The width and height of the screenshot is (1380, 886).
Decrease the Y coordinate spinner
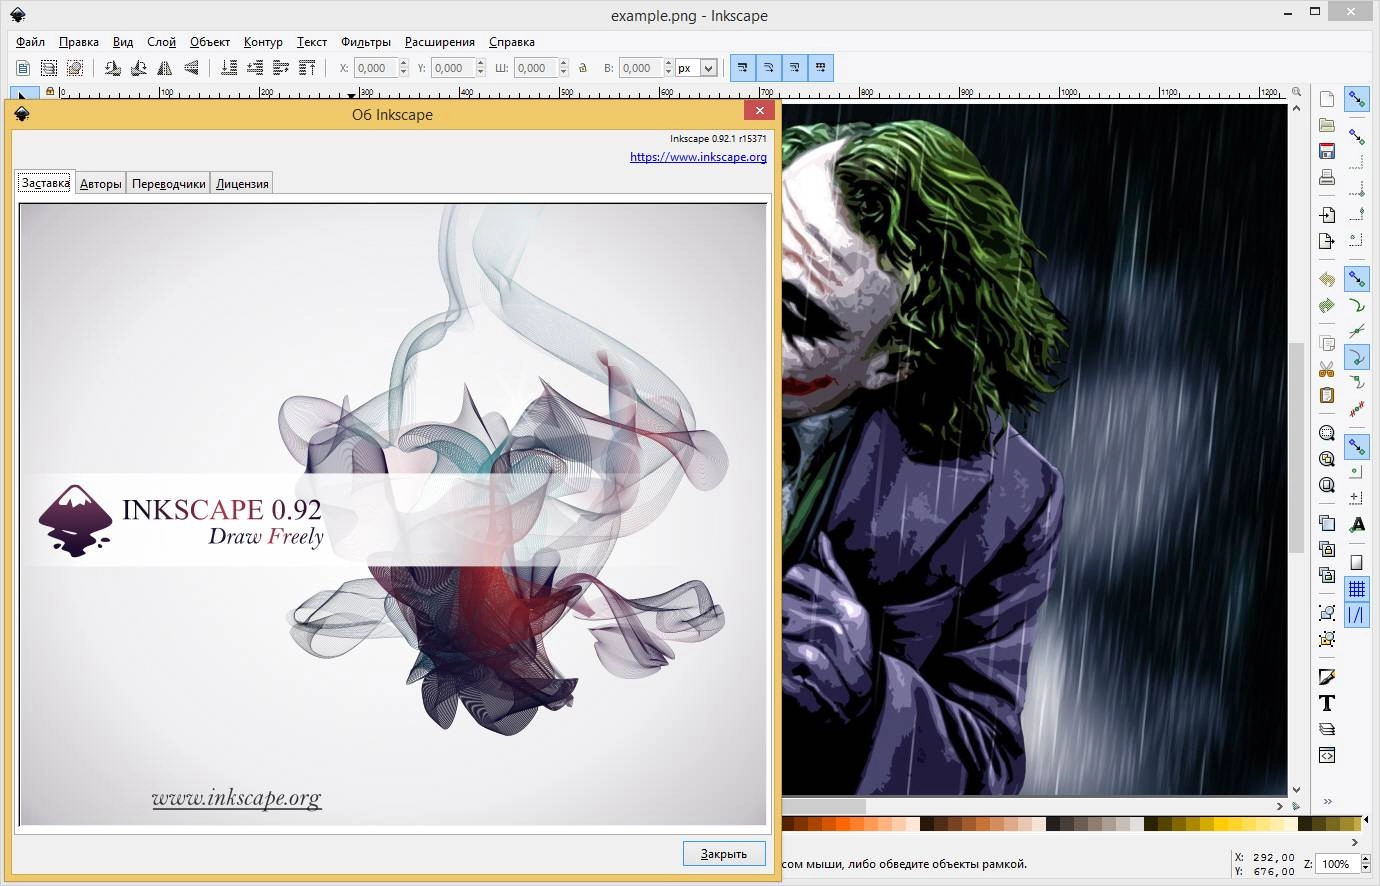482,73
